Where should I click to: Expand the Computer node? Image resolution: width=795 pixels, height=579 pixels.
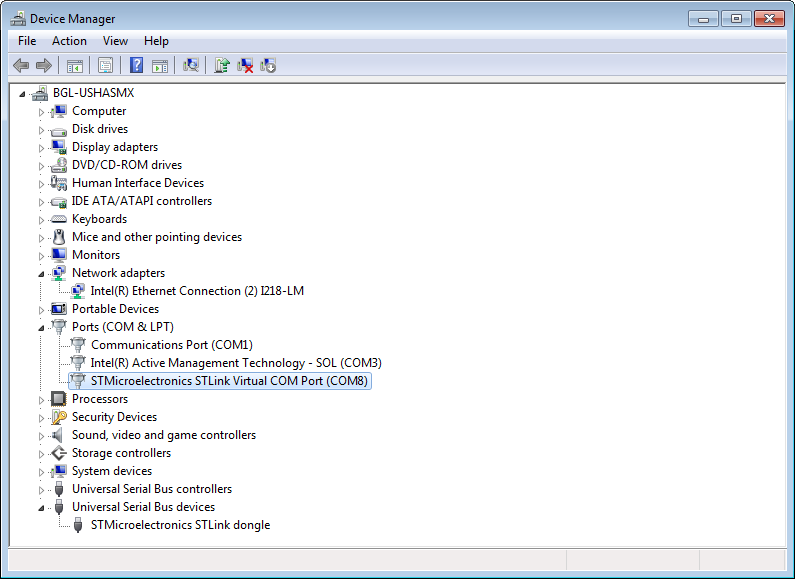41,112
